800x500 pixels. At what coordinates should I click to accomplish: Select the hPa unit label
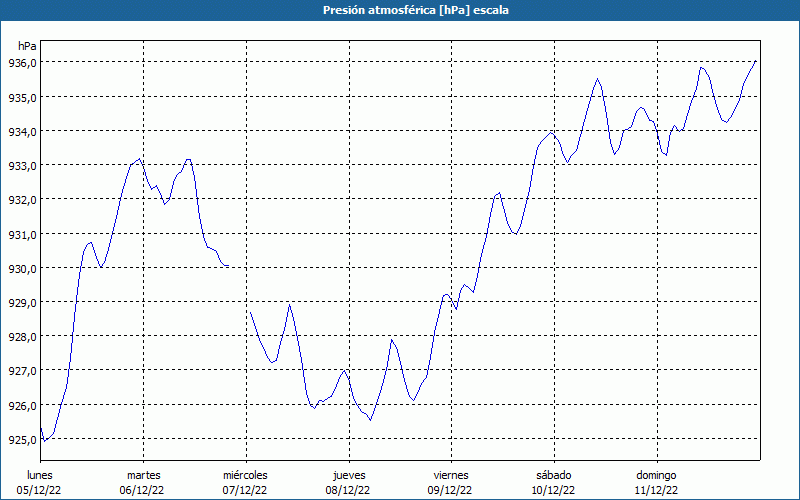pyautogui.click(x=27, y=46)
